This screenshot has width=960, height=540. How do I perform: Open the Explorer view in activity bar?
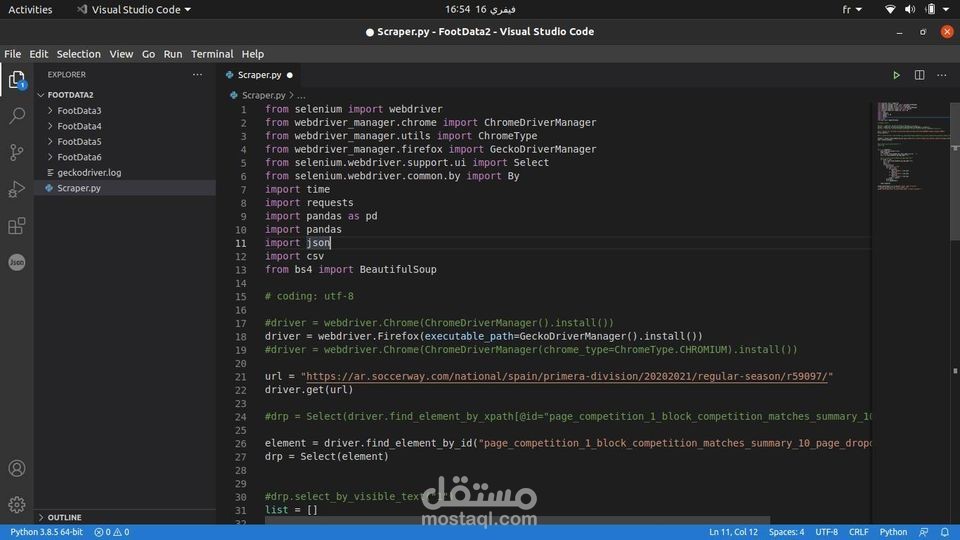[17, 80]
